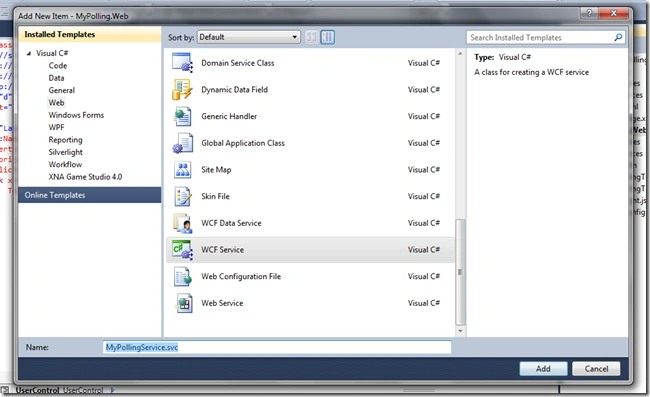The image size is (650, 397).
Task: Click Visual C# in Web Service row
Action: coord(424,303)
